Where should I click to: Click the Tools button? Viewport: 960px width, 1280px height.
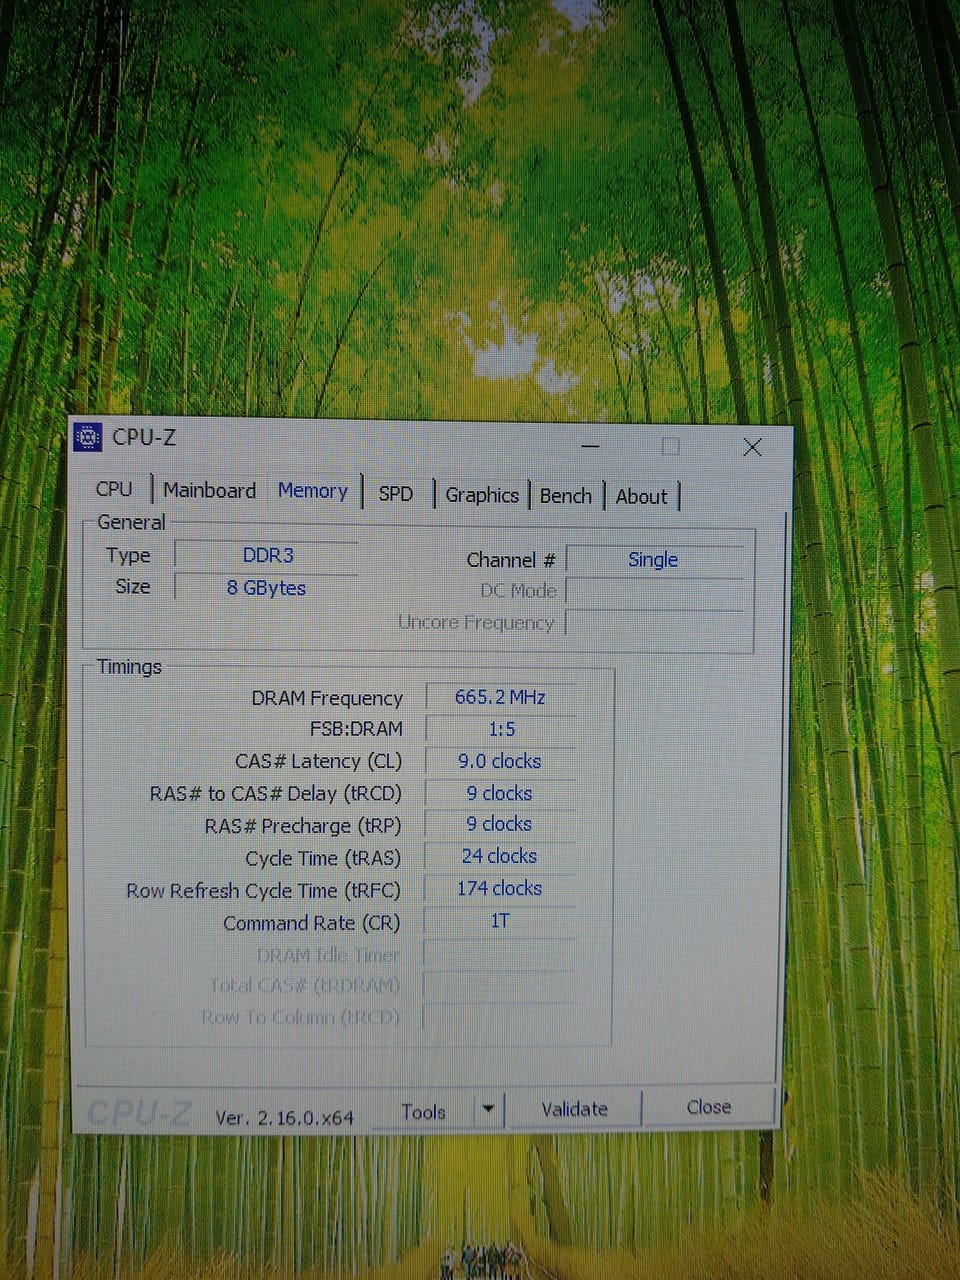pyautogui.click(x=423, y=1112)
